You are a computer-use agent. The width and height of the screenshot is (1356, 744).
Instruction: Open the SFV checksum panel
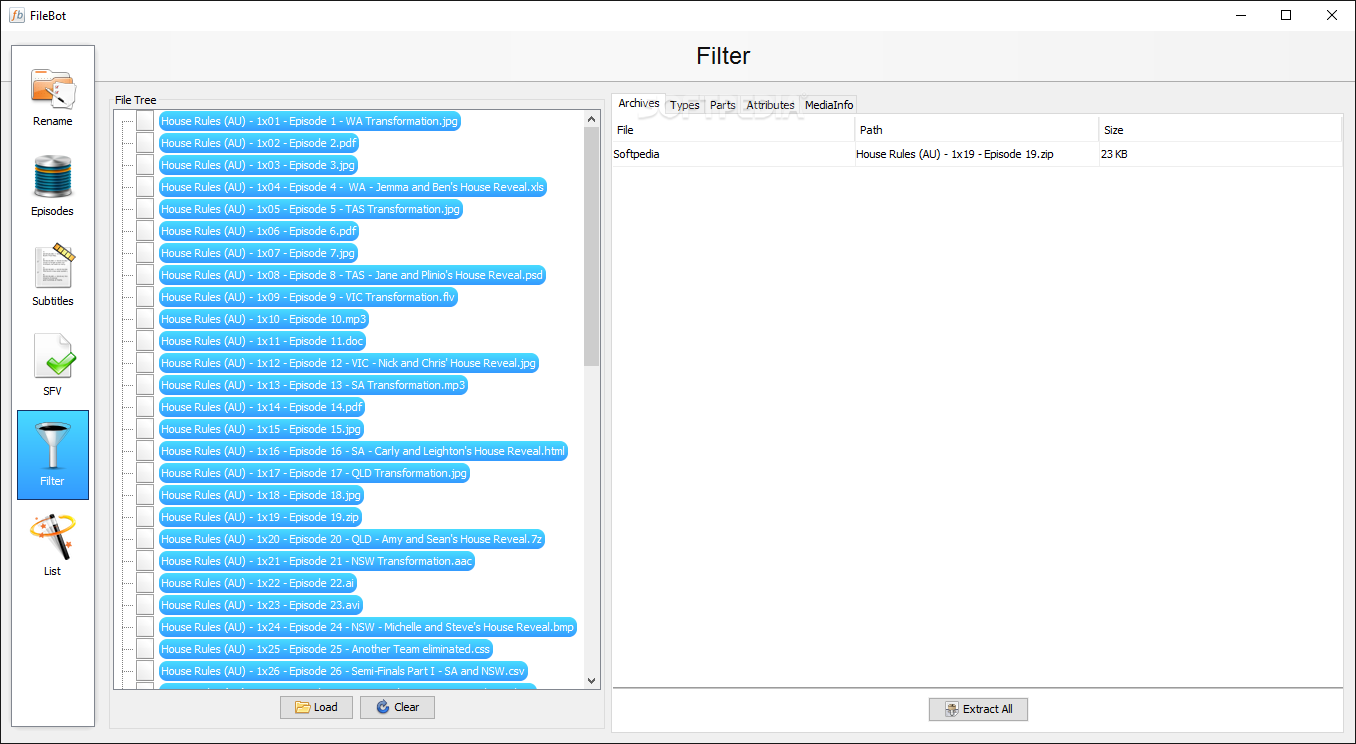click(x=53, y=366)
